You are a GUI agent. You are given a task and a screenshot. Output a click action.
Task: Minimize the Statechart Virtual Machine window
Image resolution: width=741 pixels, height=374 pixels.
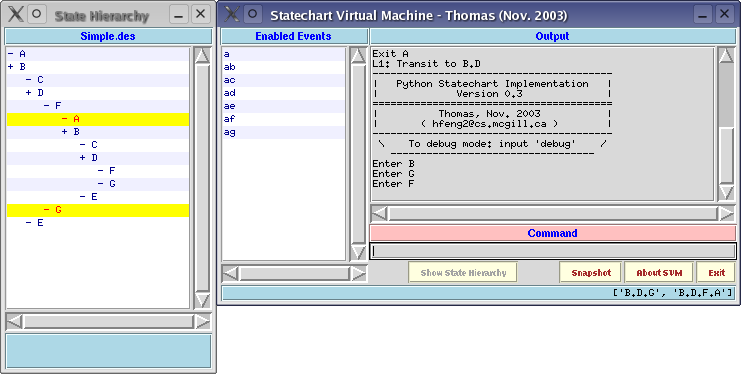click(703, 14)
